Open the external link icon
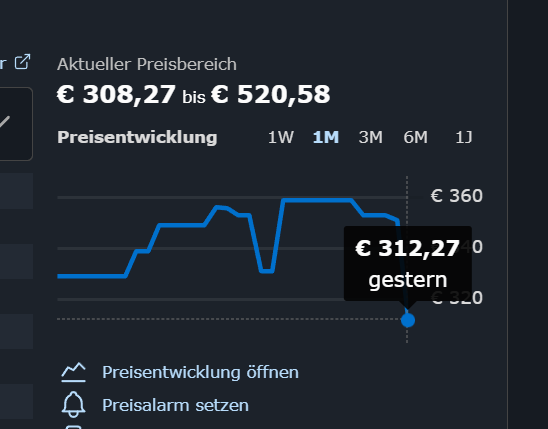548x429 pixels. pyautogui.click(x=22, y=62)
